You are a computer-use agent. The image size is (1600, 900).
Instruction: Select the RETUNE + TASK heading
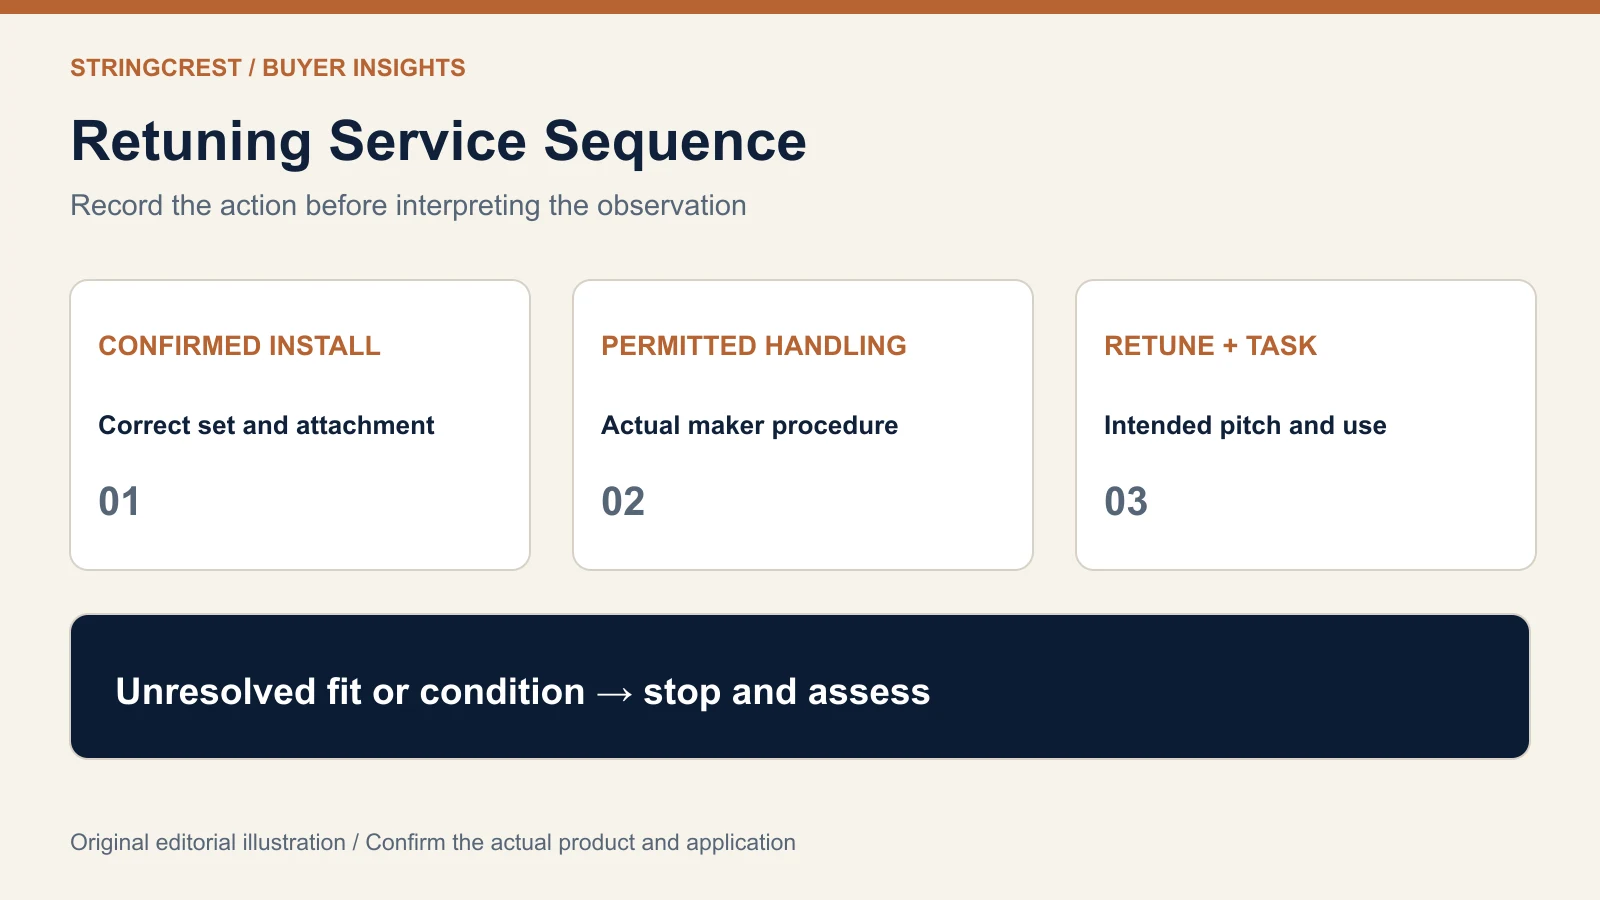(x=1210, y=346)
